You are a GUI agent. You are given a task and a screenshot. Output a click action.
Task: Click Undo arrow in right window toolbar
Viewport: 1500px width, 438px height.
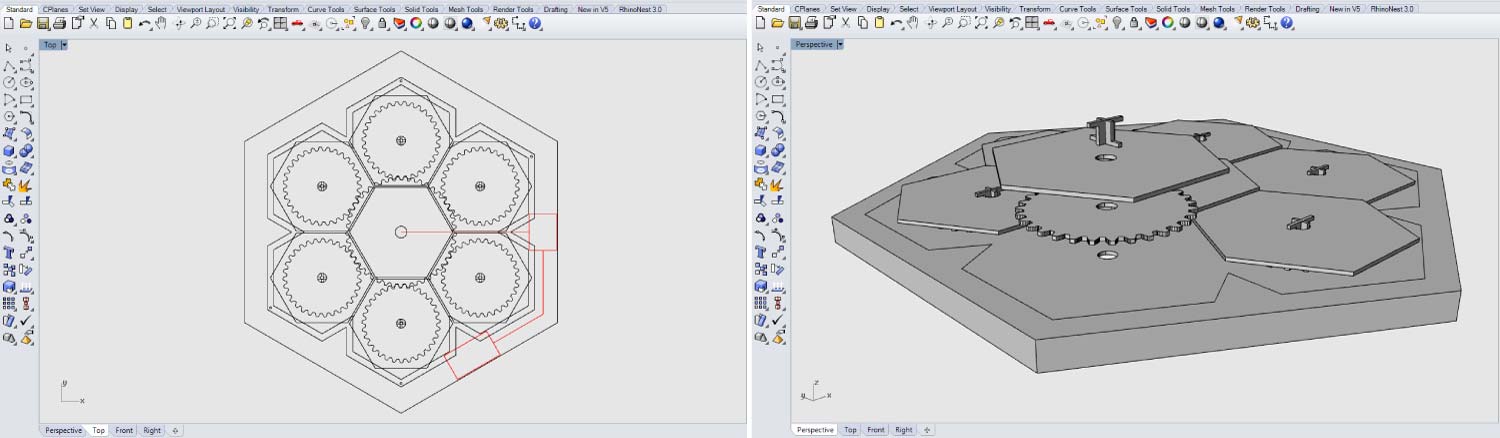[897, 23]
